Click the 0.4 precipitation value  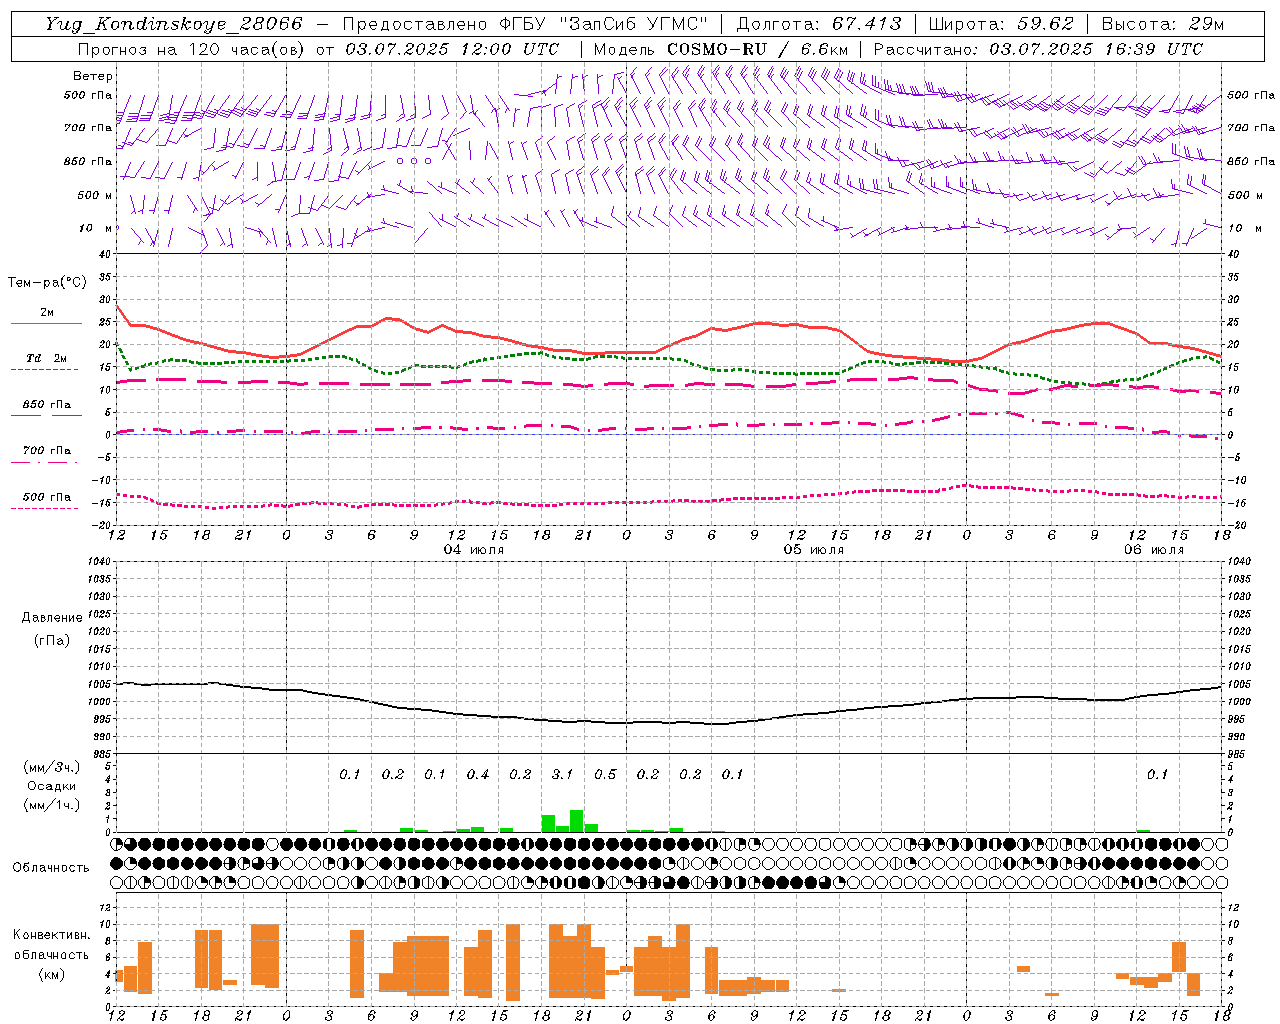click(477, 774)
